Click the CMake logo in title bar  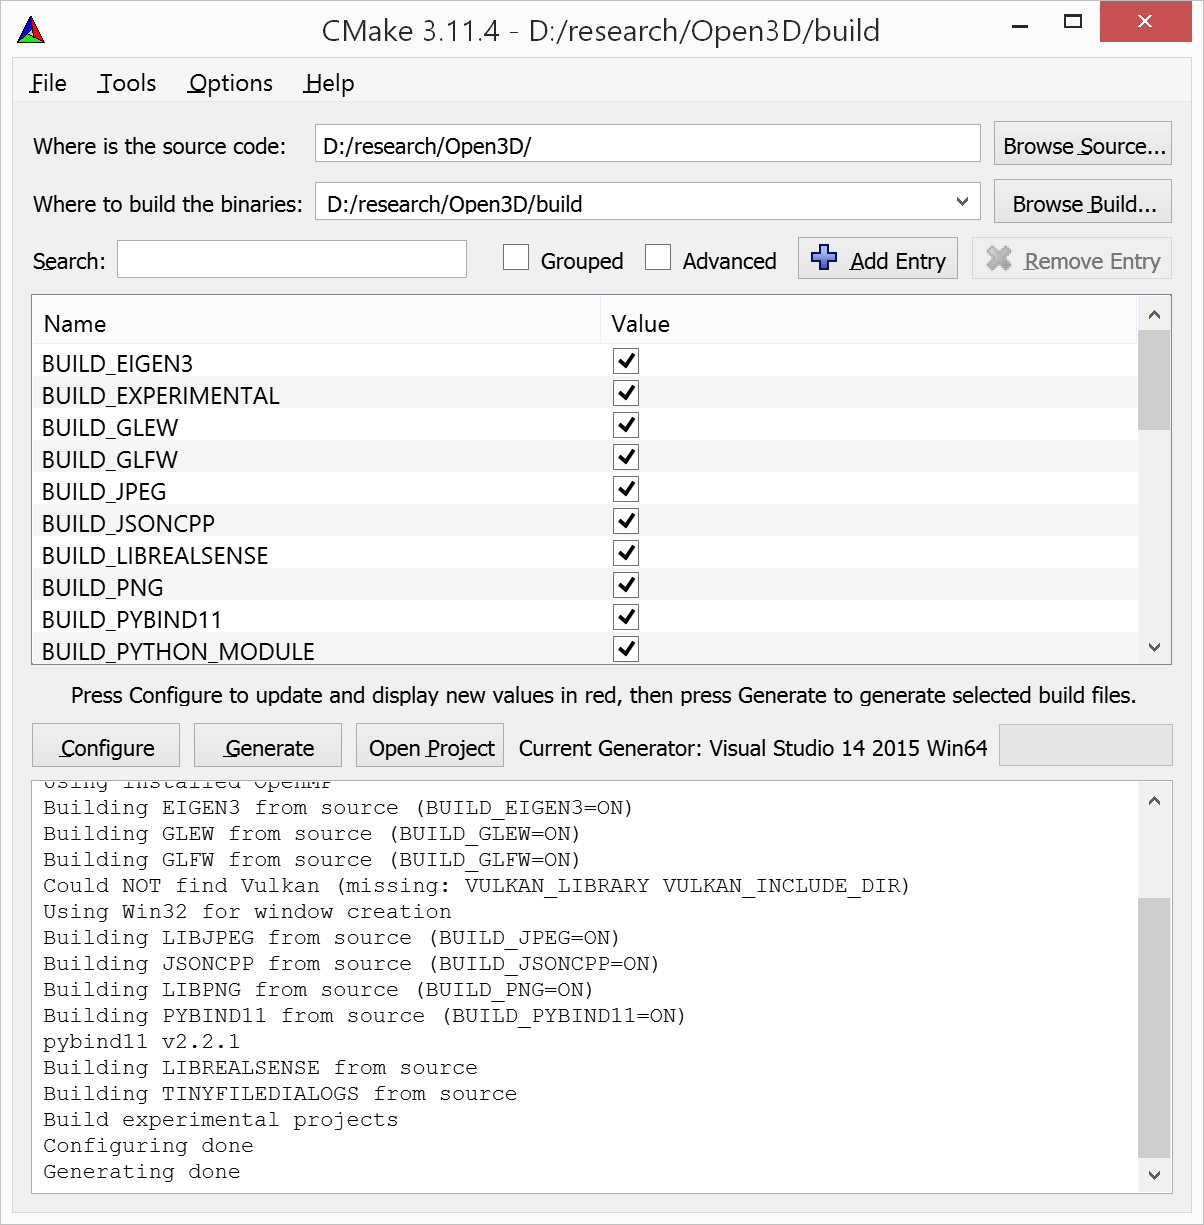[31, 31]
